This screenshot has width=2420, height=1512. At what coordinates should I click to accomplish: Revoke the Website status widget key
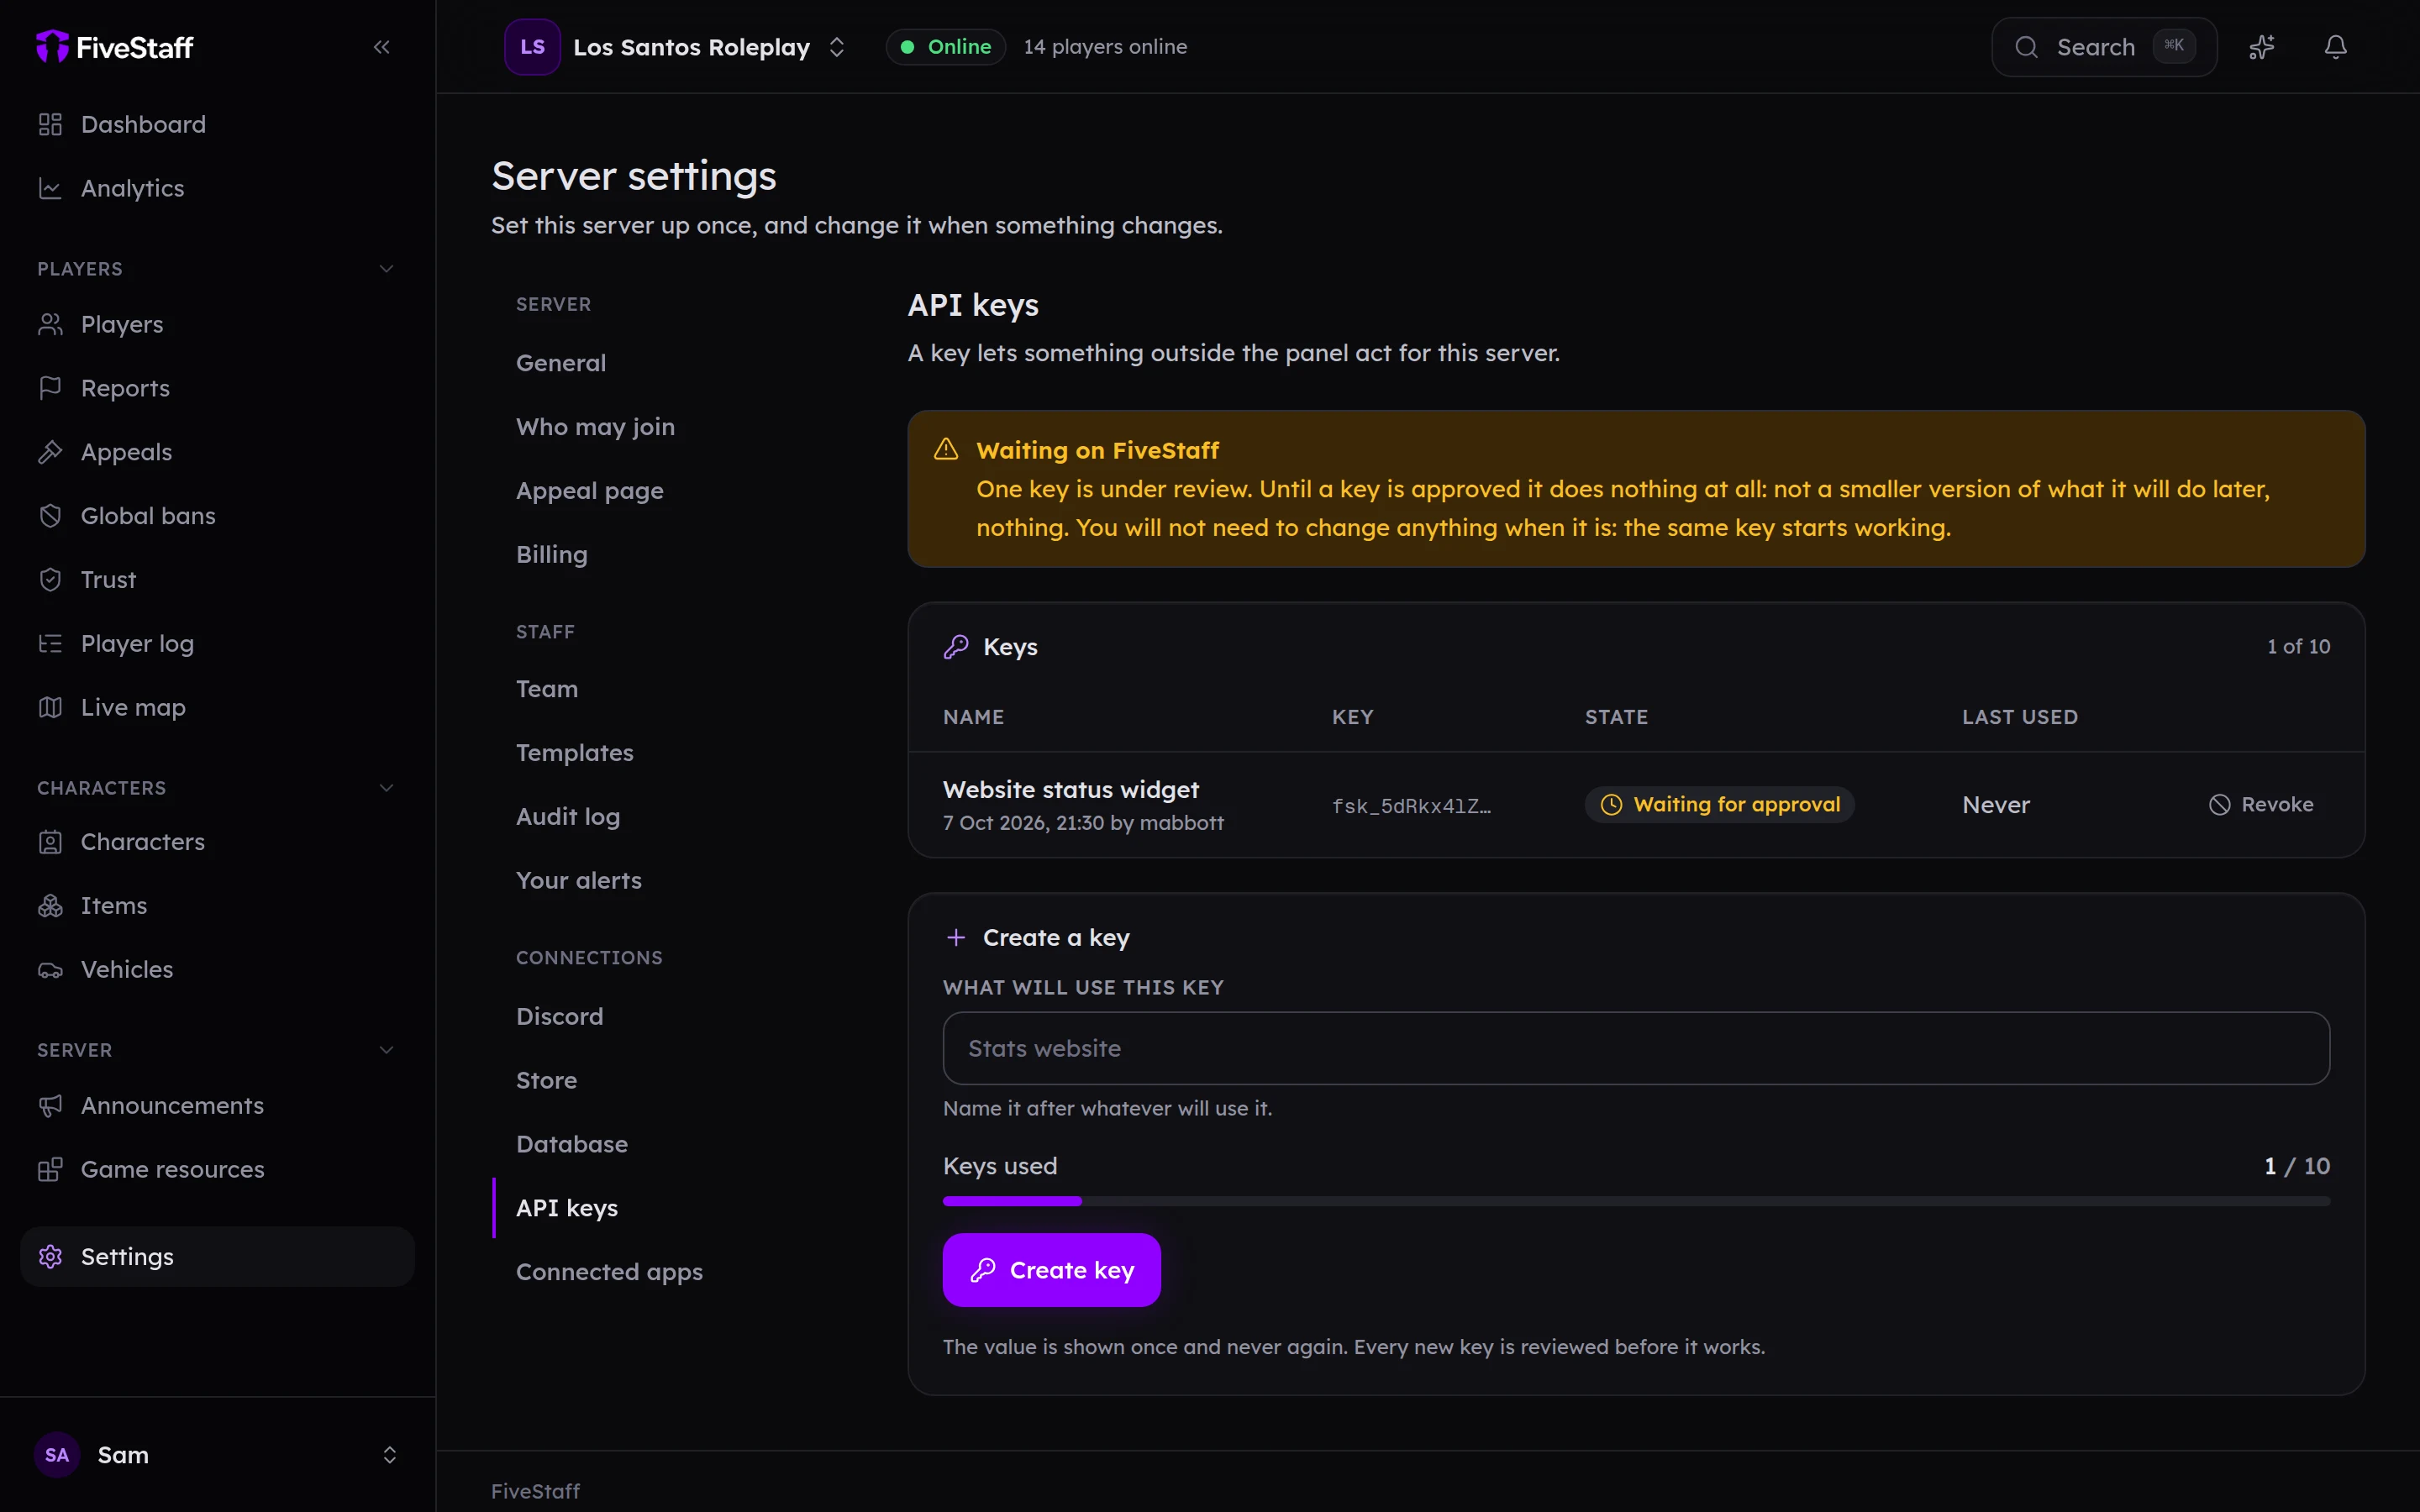click(2261, 805)
